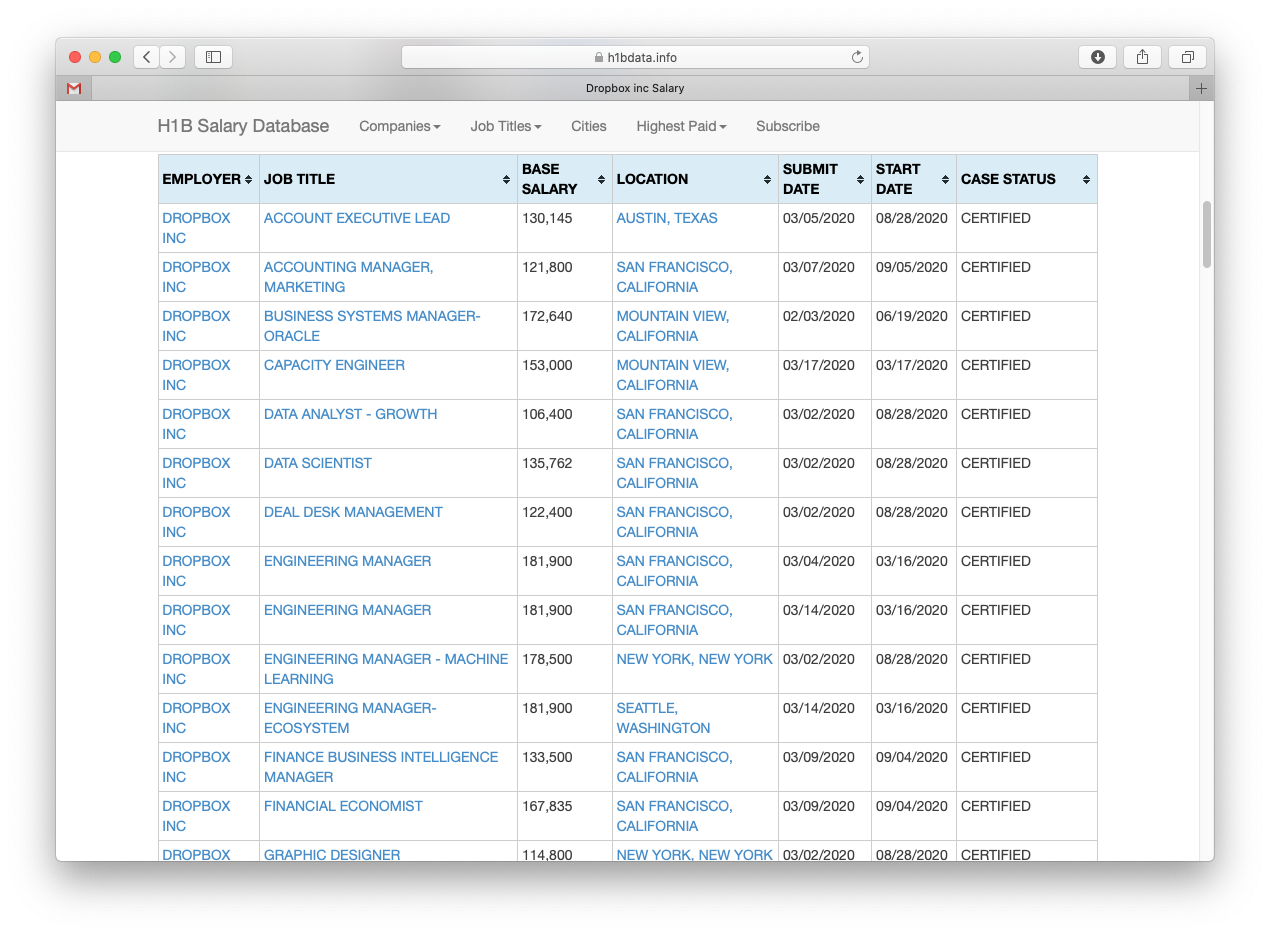Open the Companies dropdown menu
1270x935 pixels.
[x=399, y=126]
